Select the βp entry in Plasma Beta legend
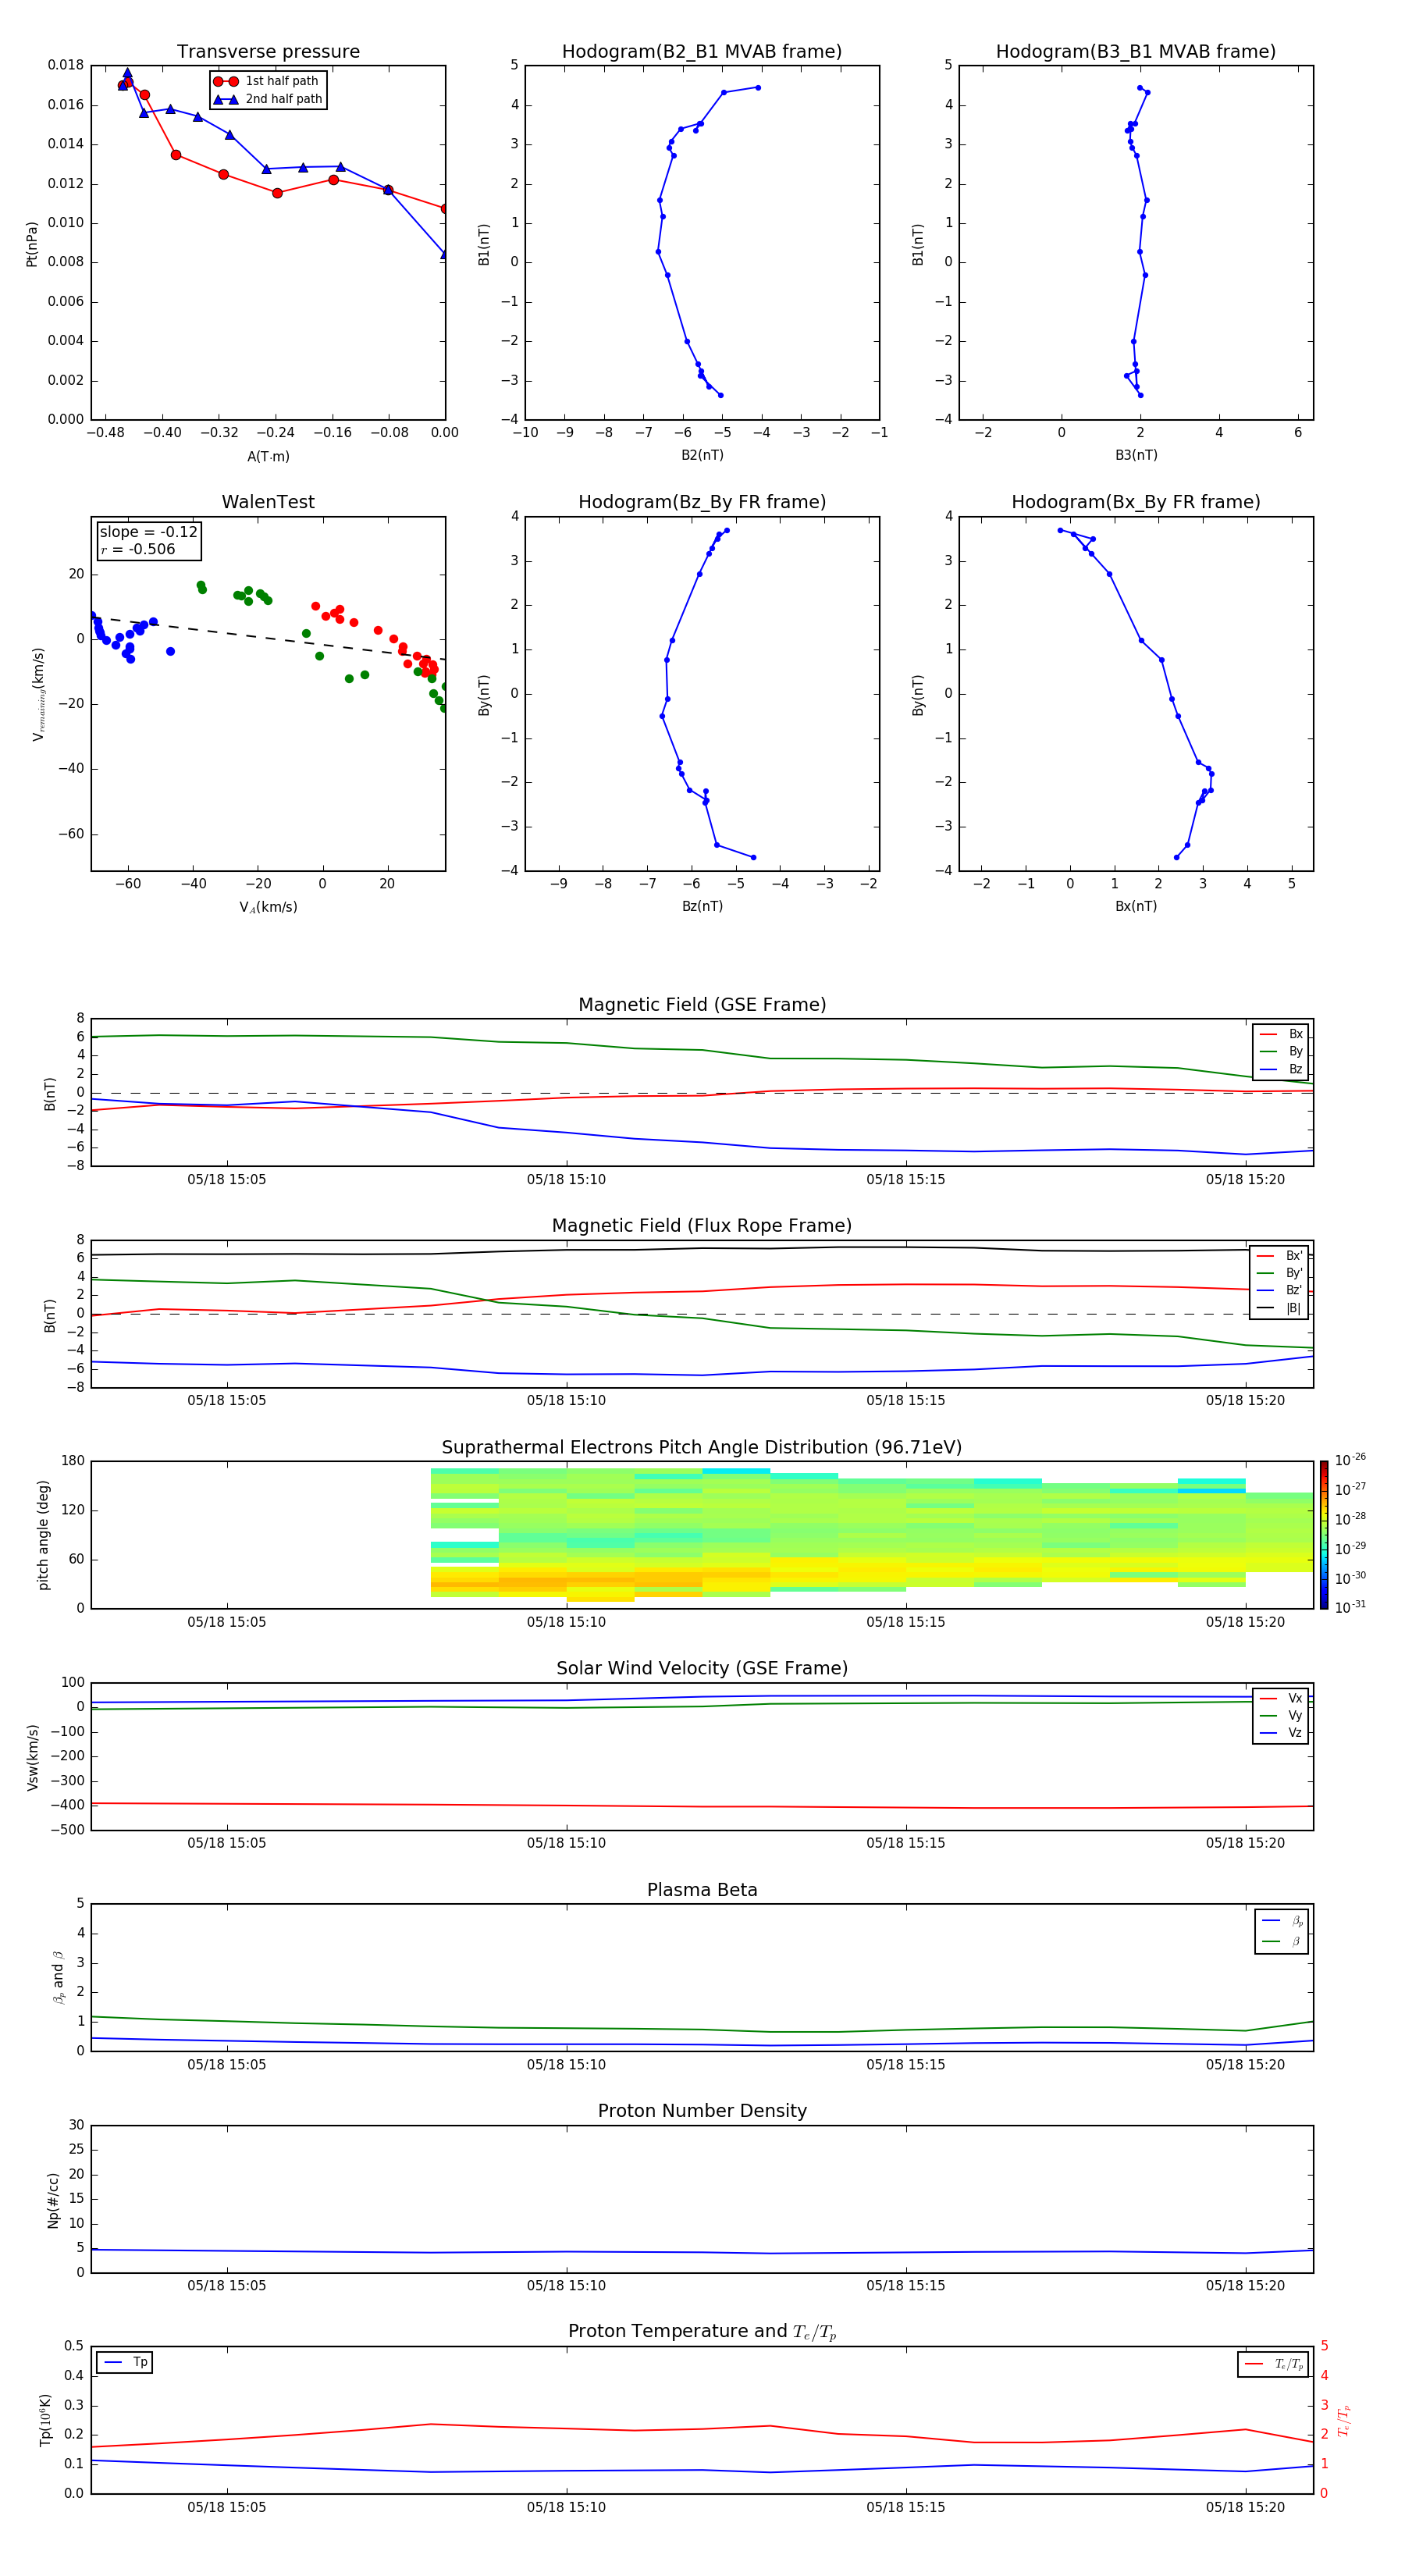1405x2576 pixels. click(1282, 1921)
